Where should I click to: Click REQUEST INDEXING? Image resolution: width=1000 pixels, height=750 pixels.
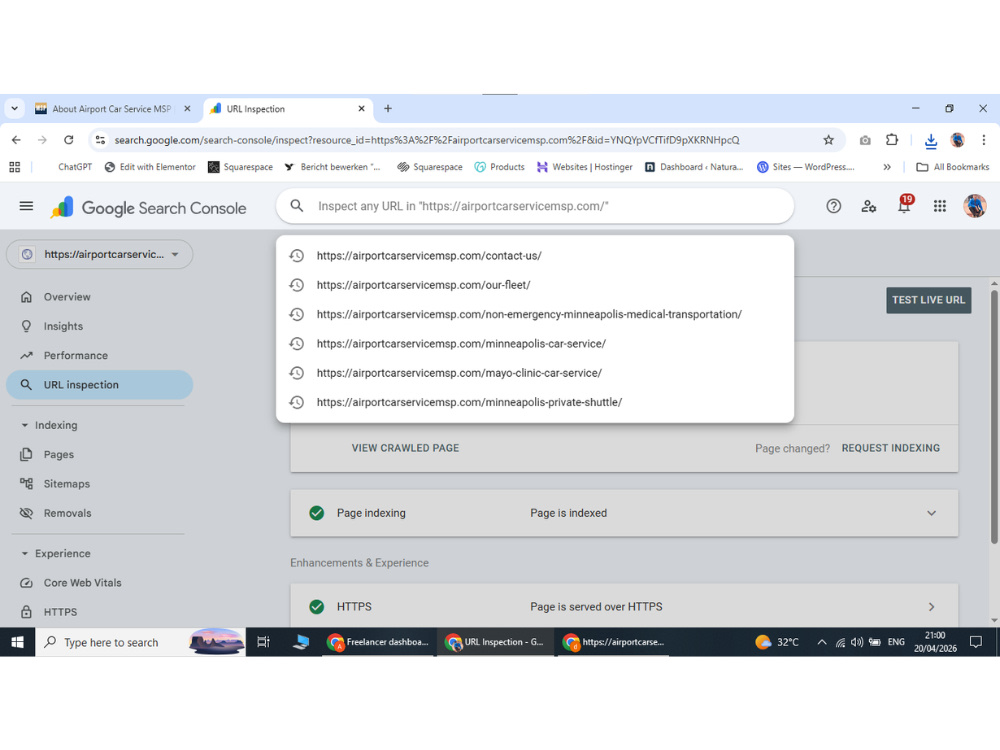coord(890,448)
